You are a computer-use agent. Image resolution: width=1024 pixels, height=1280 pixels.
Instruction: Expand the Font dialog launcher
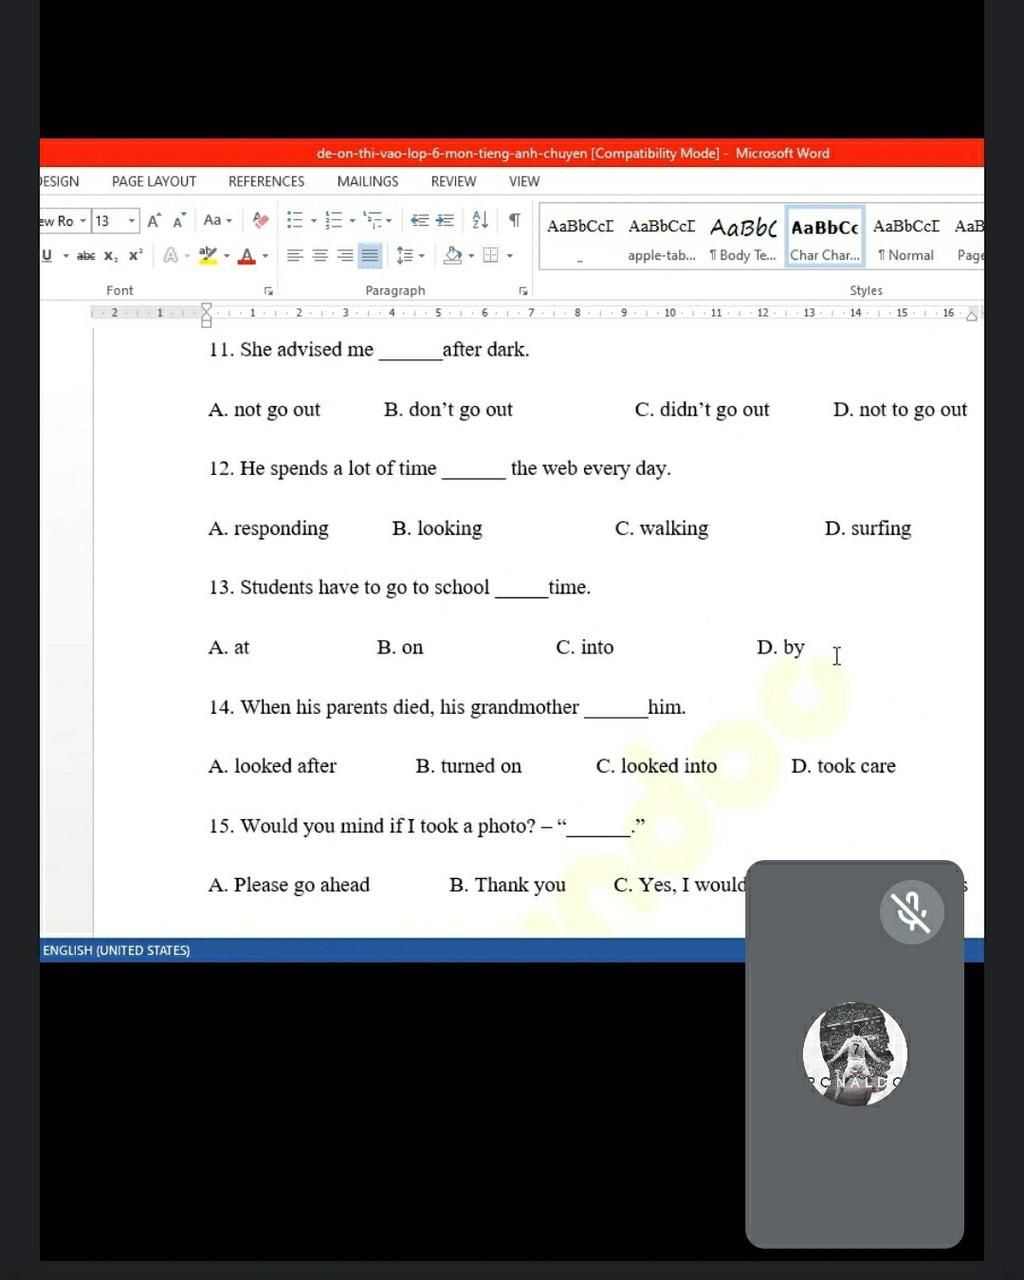[x=268, y=291]
